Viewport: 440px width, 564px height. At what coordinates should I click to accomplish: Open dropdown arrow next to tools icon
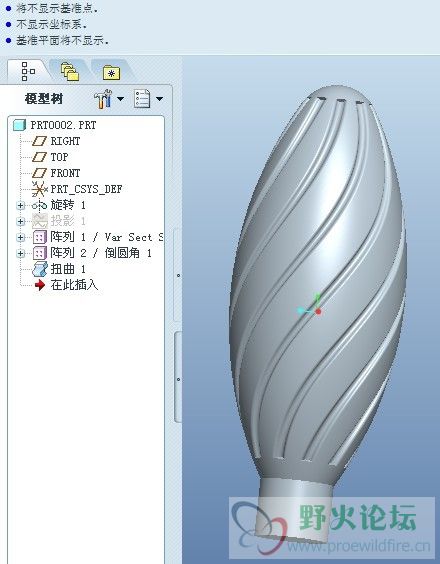[120, 99]
